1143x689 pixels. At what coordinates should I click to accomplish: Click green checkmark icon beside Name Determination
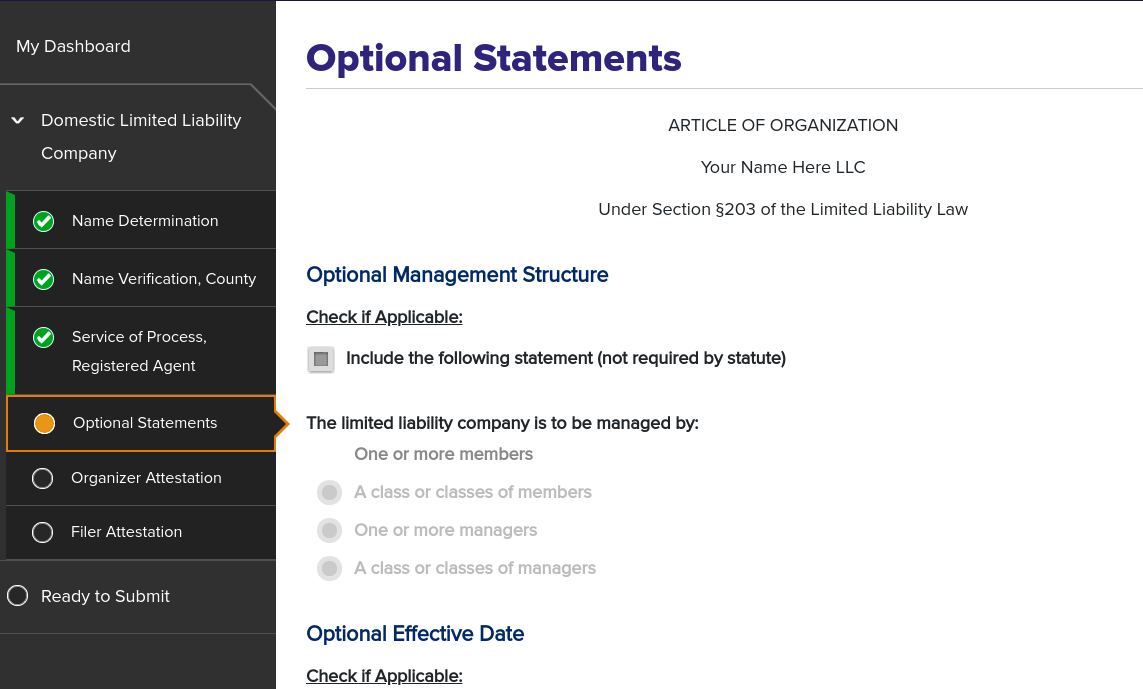tap(43, 221)
